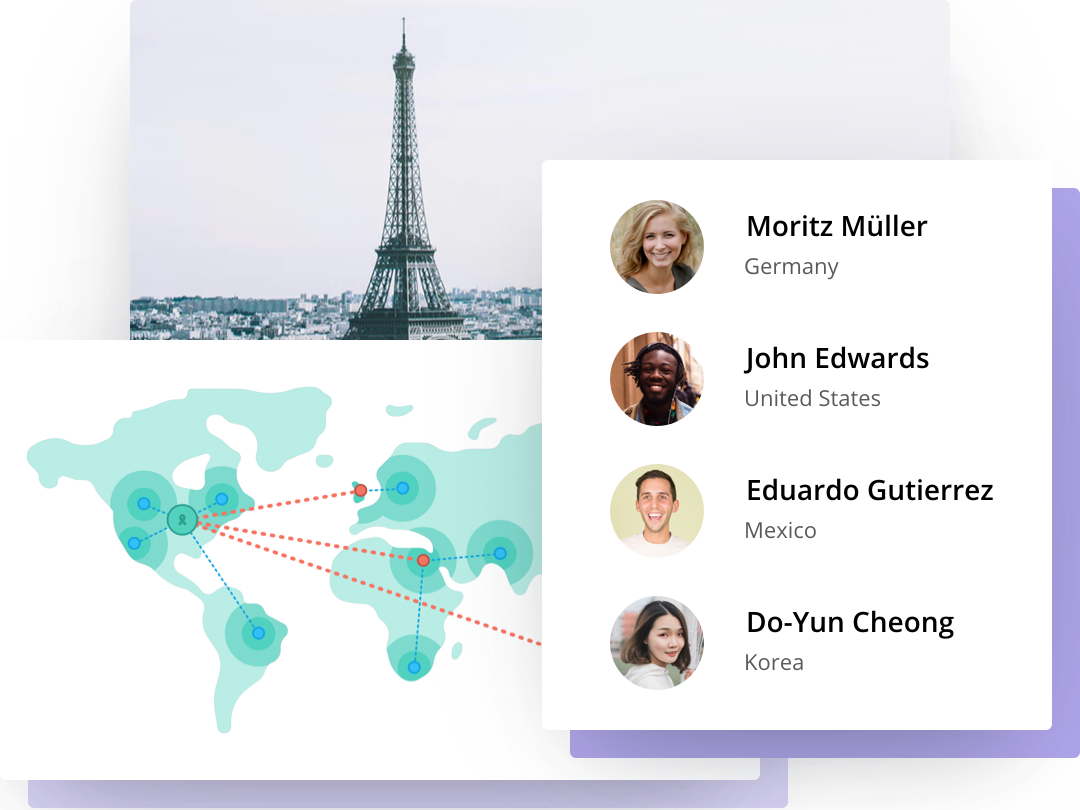Select the John Edwards name text
This screenshot has height=810, width=1080.
point(837,358)
